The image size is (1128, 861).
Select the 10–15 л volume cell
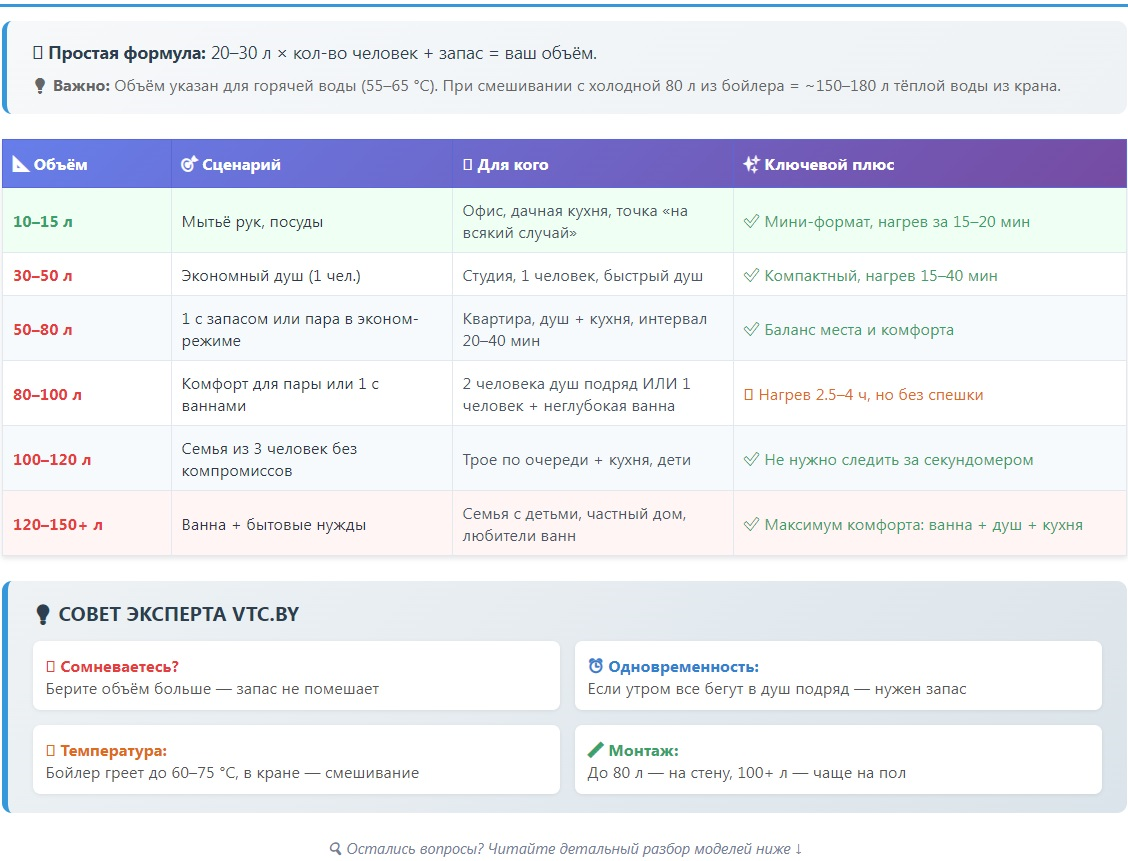[43, 222]
